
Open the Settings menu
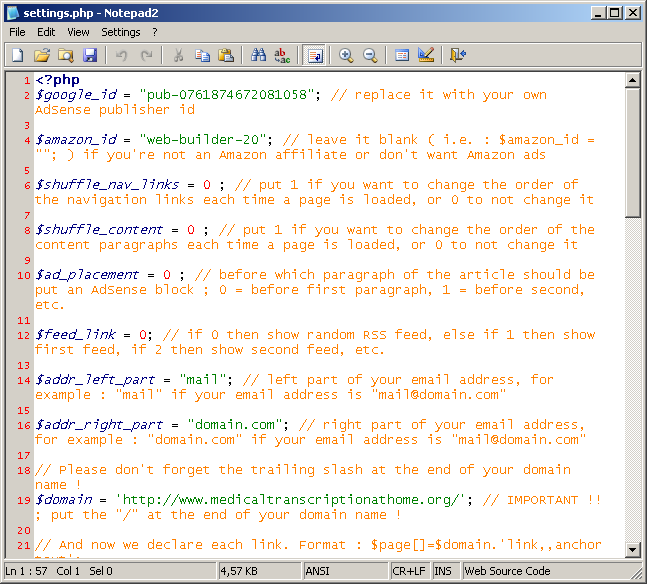(121, 32)
